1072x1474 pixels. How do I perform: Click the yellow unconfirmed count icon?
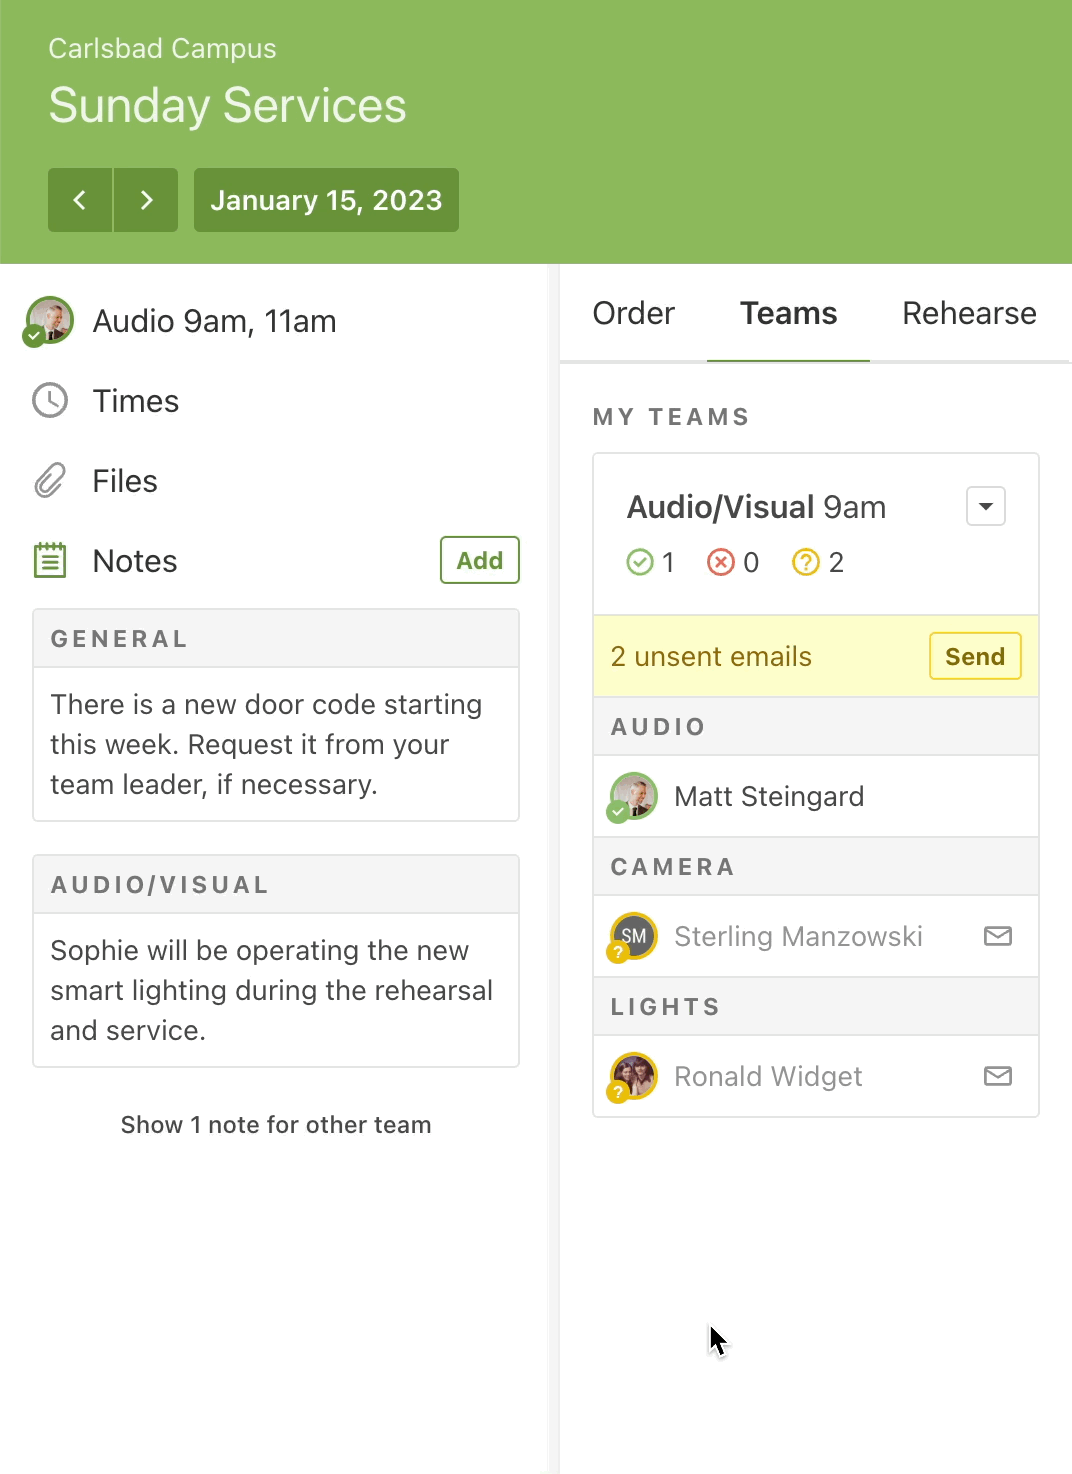click(x=805, y=563)
